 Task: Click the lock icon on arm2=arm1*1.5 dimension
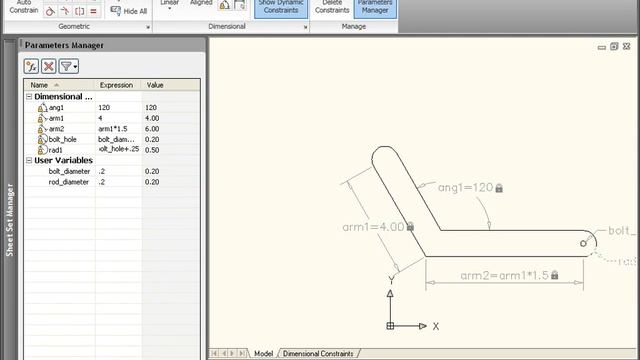[554, 275]
